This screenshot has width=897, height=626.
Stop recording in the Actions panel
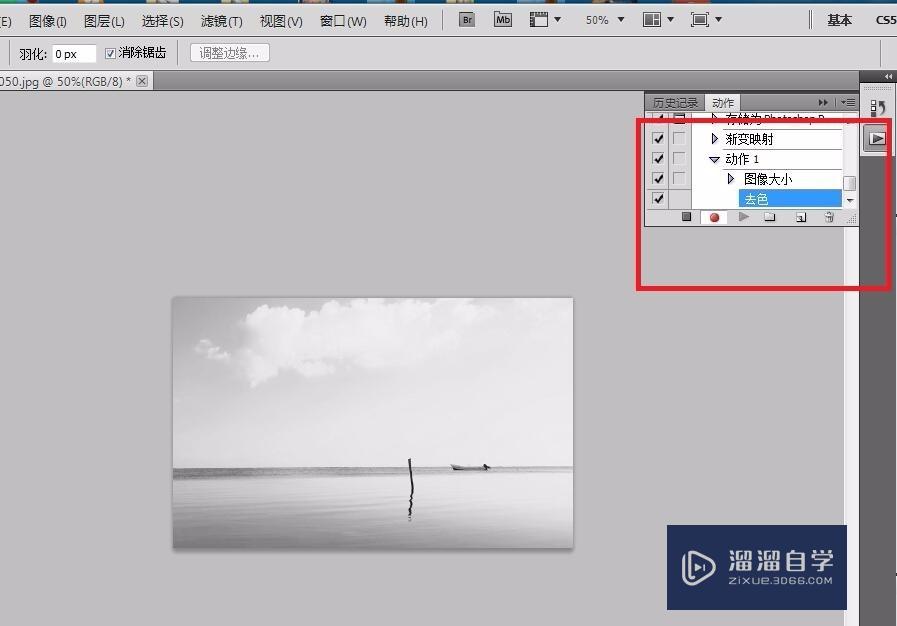[686, 217]
